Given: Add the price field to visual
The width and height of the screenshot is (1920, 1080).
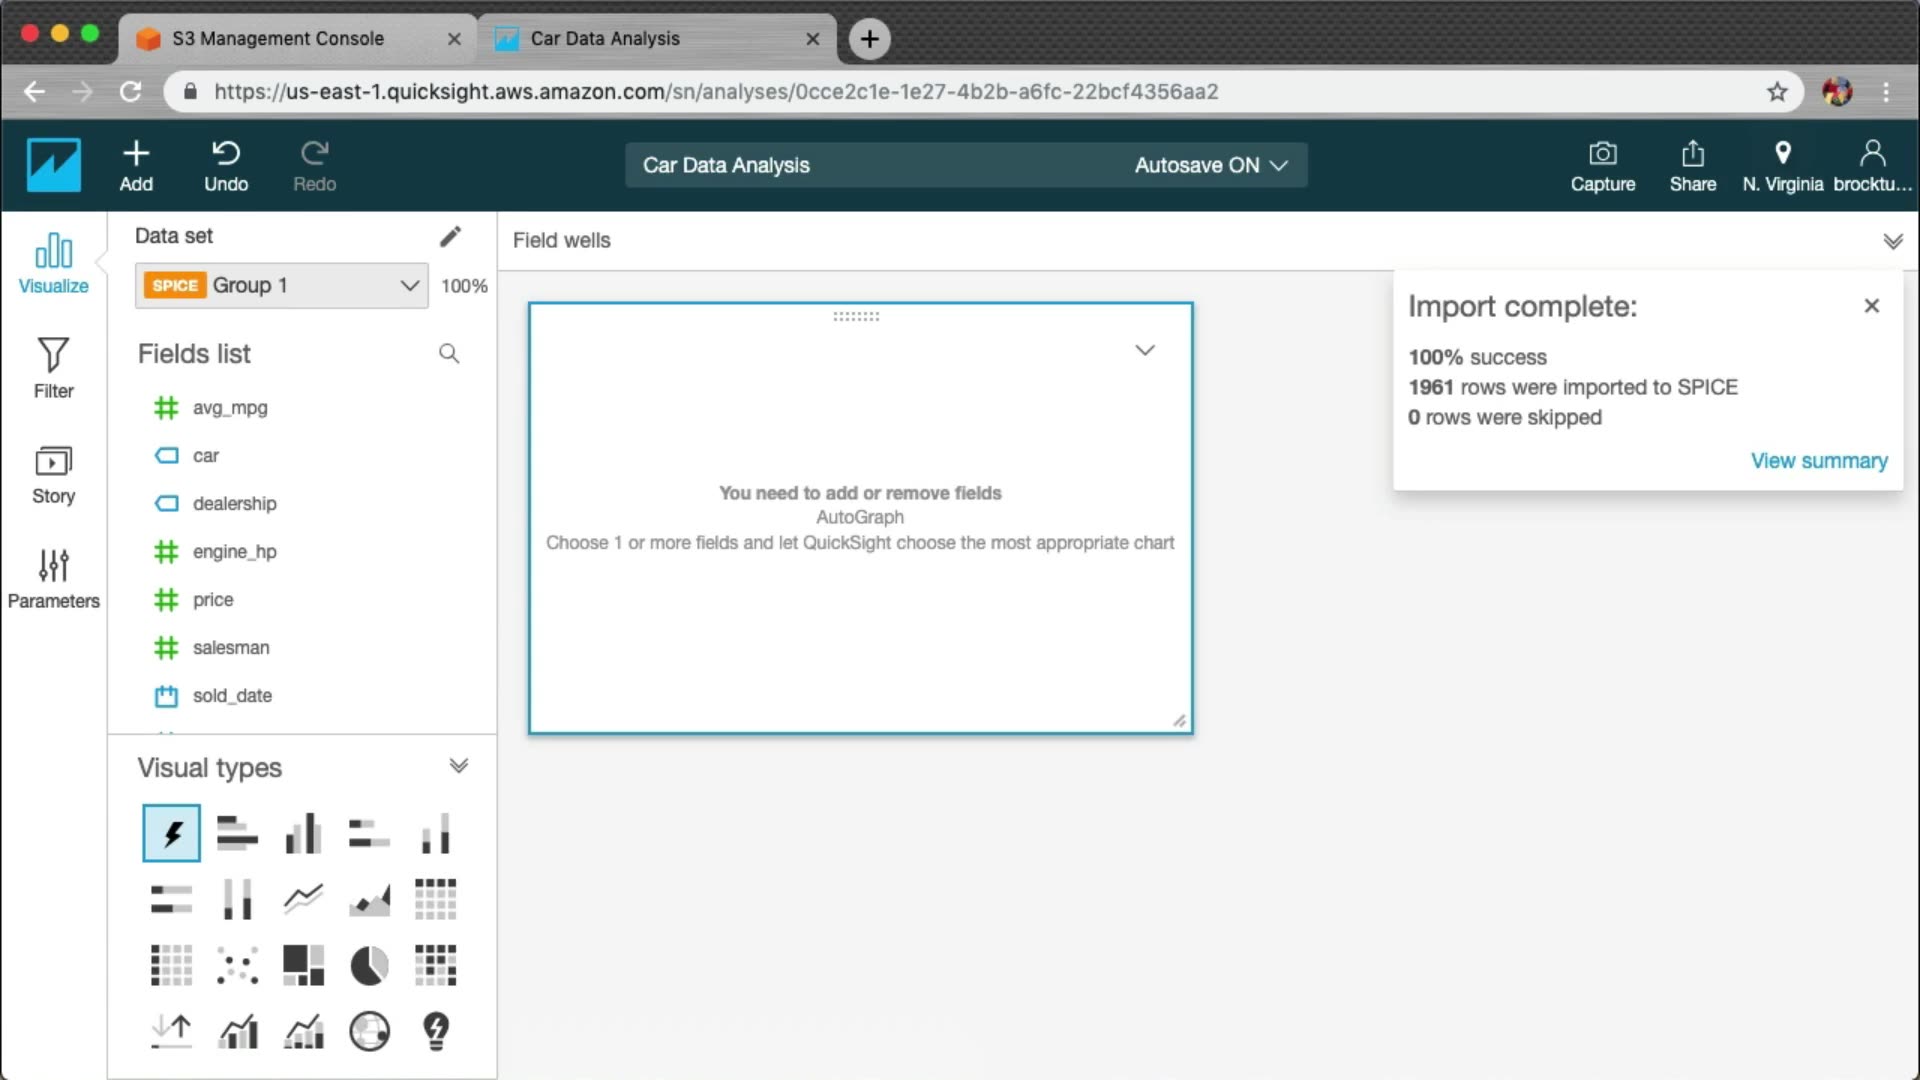Looking at the screenshot, I should coord(213,600).
